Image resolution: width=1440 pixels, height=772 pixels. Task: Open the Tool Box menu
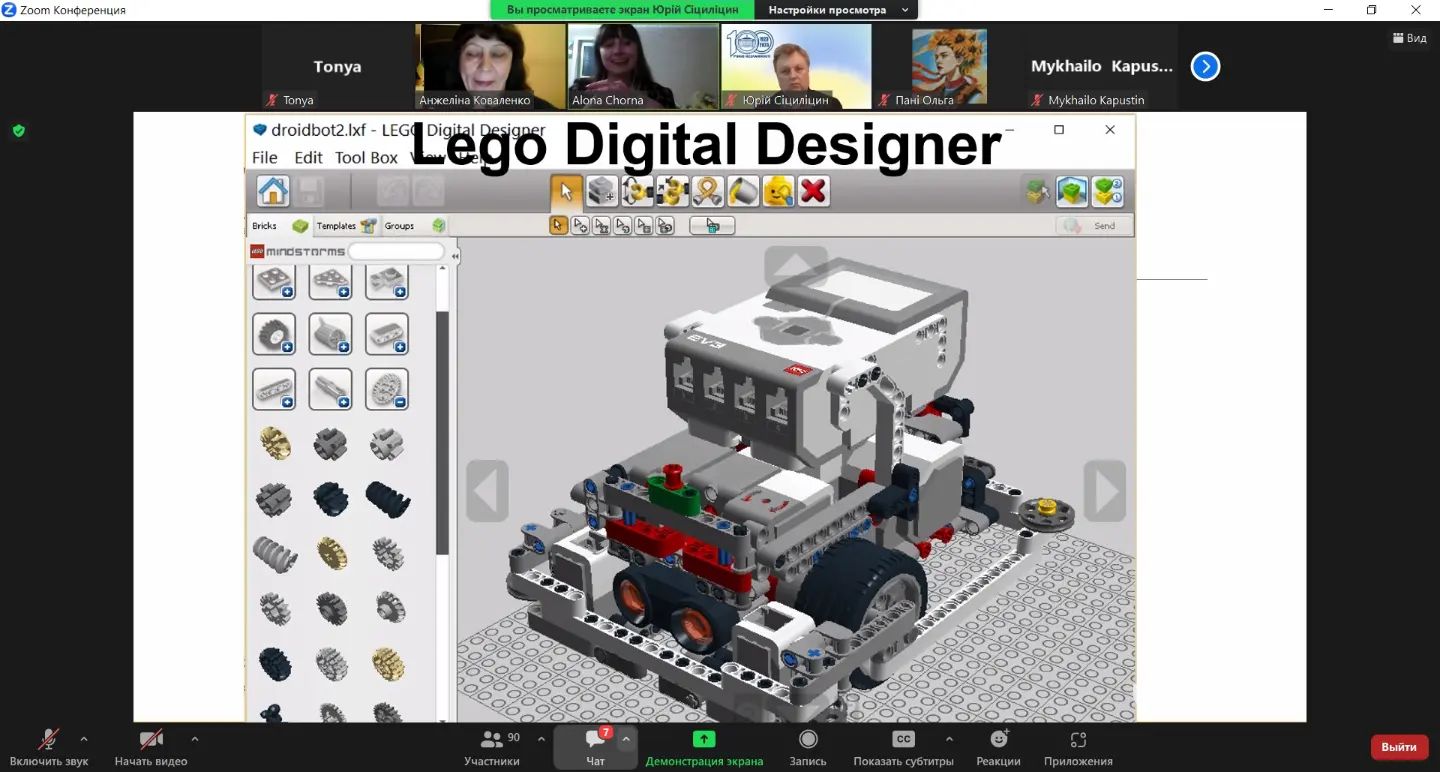[x=366, y=158]
